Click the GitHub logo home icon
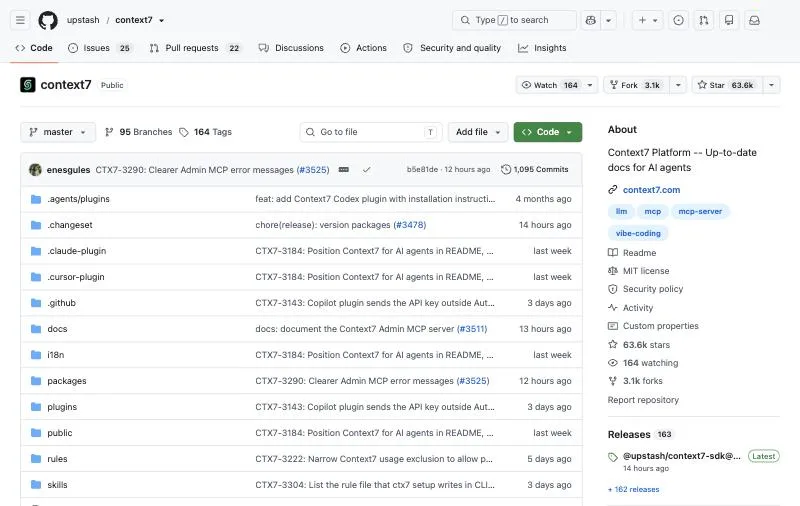 48,20
